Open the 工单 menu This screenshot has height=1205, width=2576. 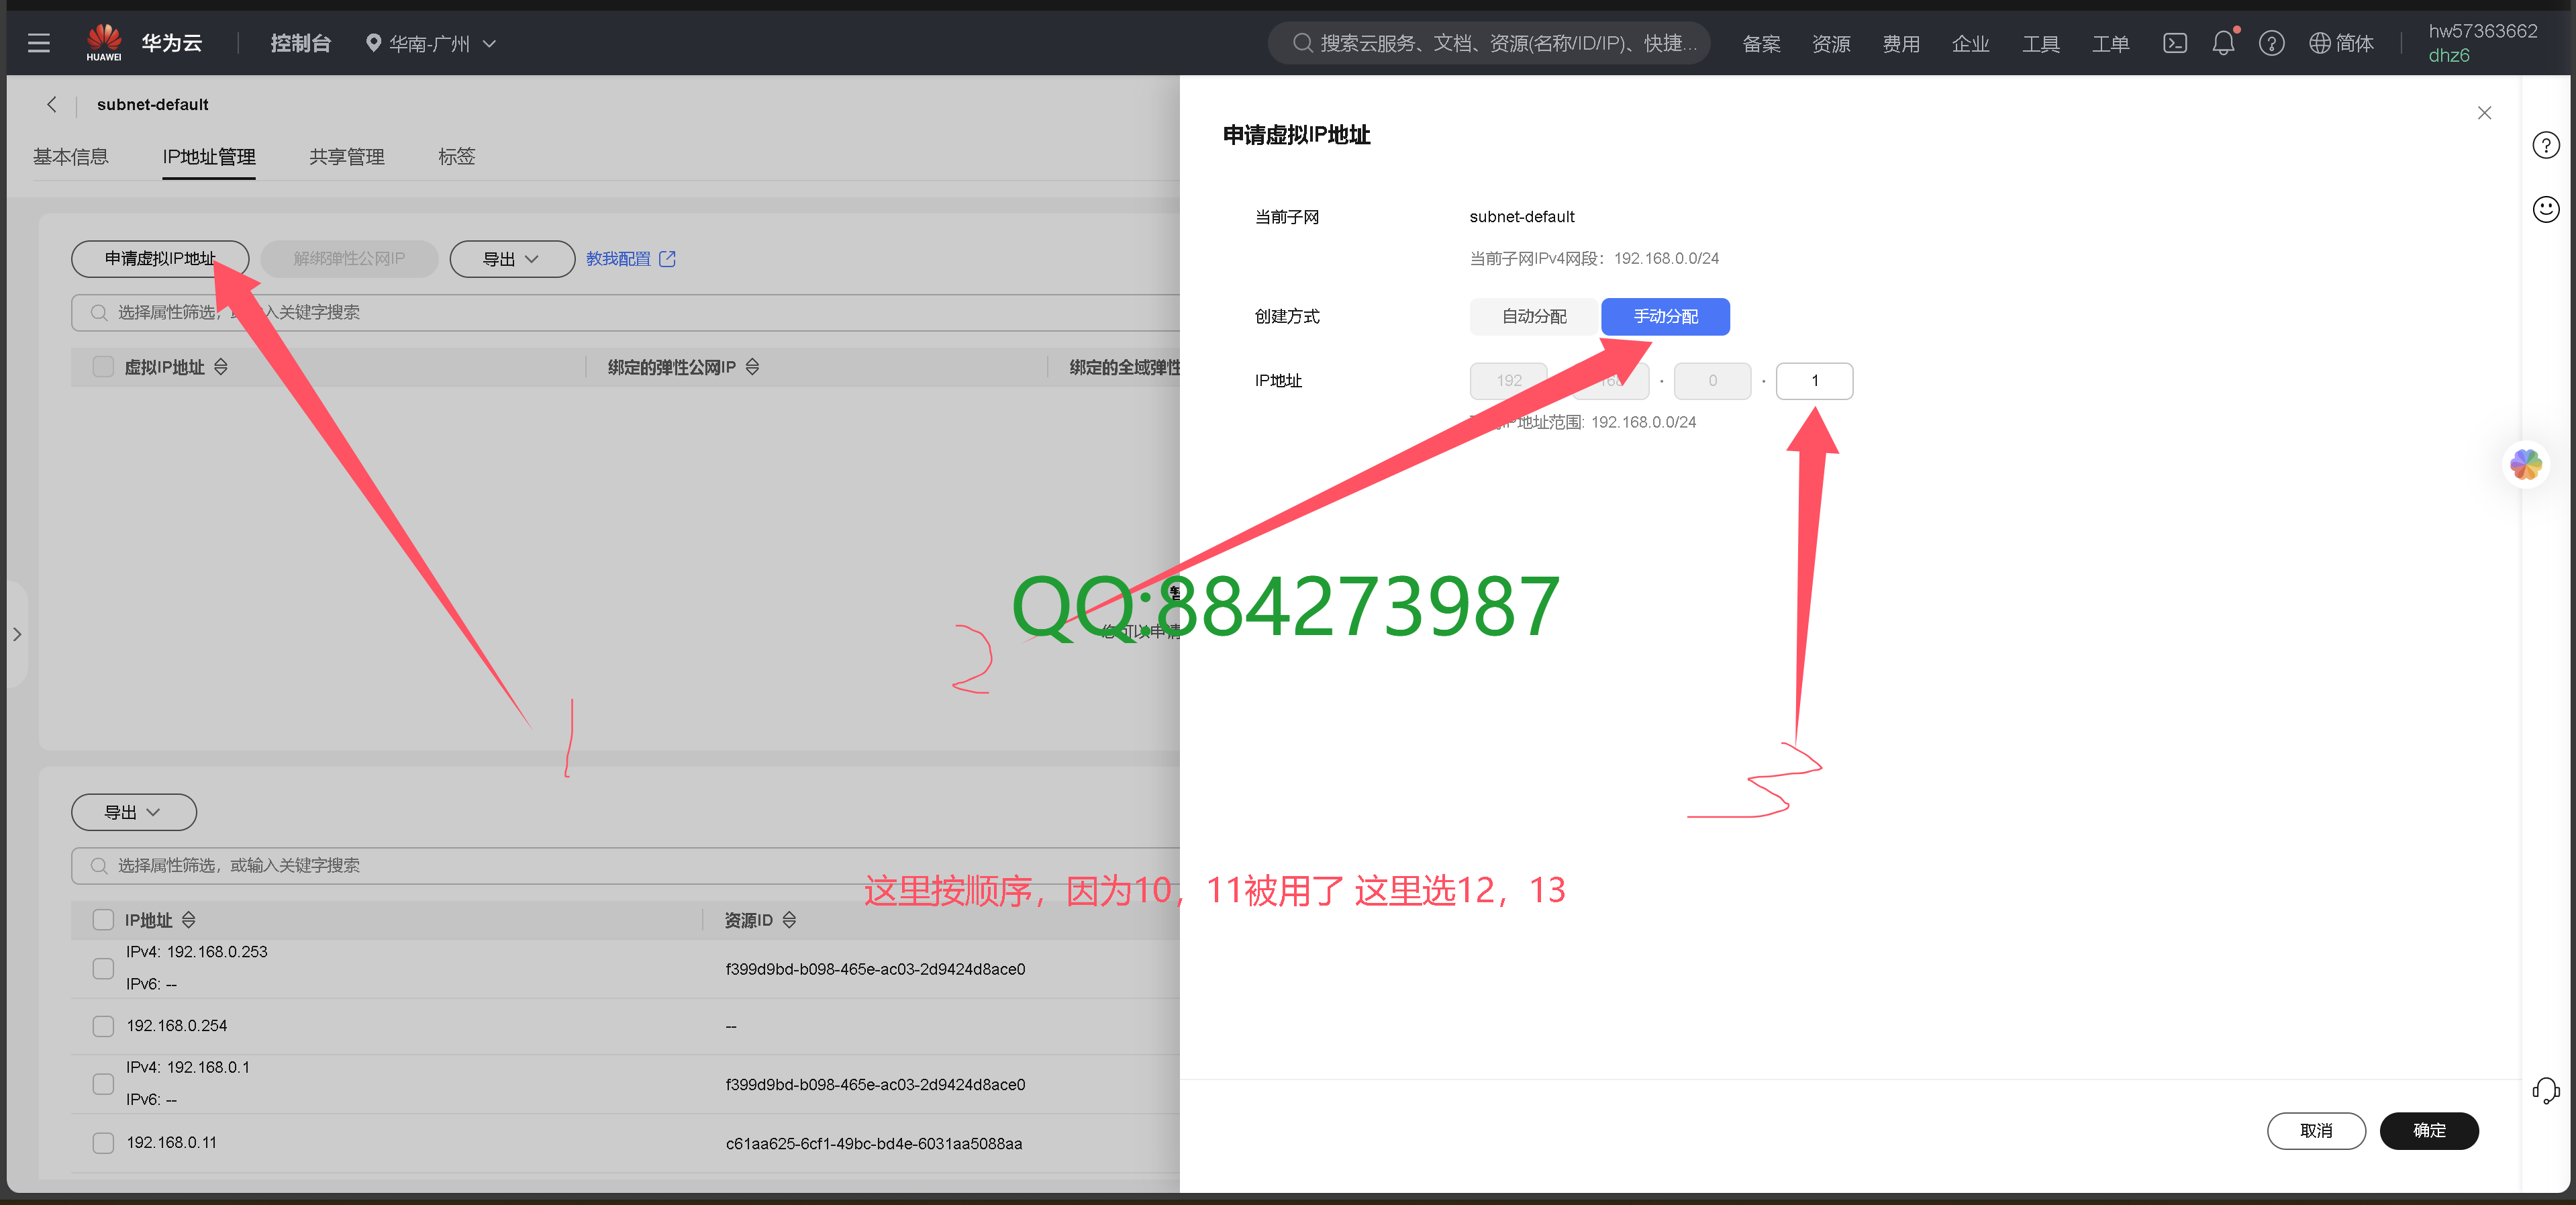pyautogui.click(x=2111, y=43)
